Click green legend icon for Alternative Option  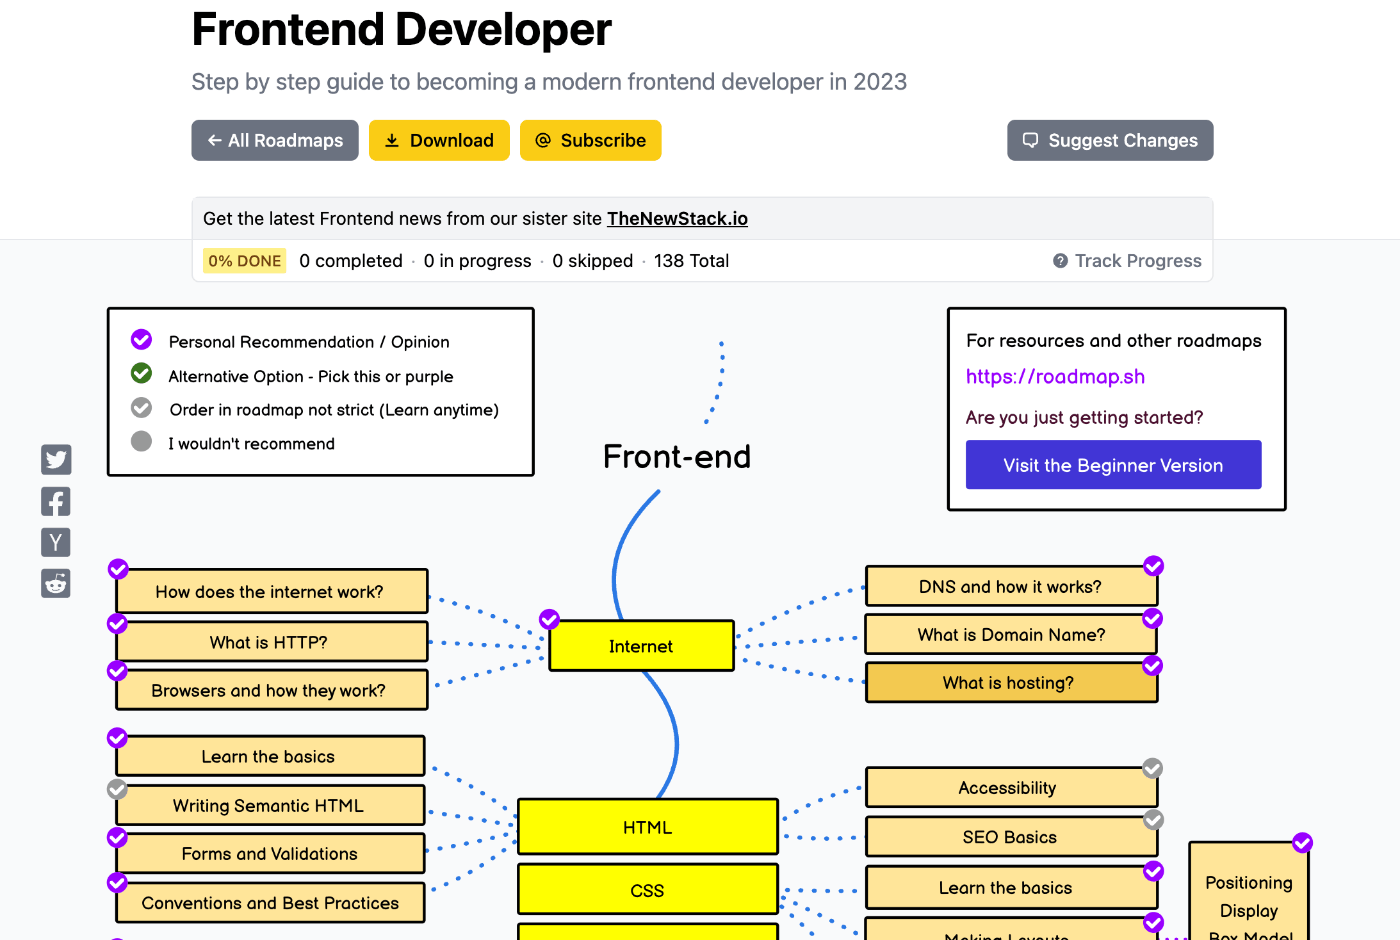[142, 373]
